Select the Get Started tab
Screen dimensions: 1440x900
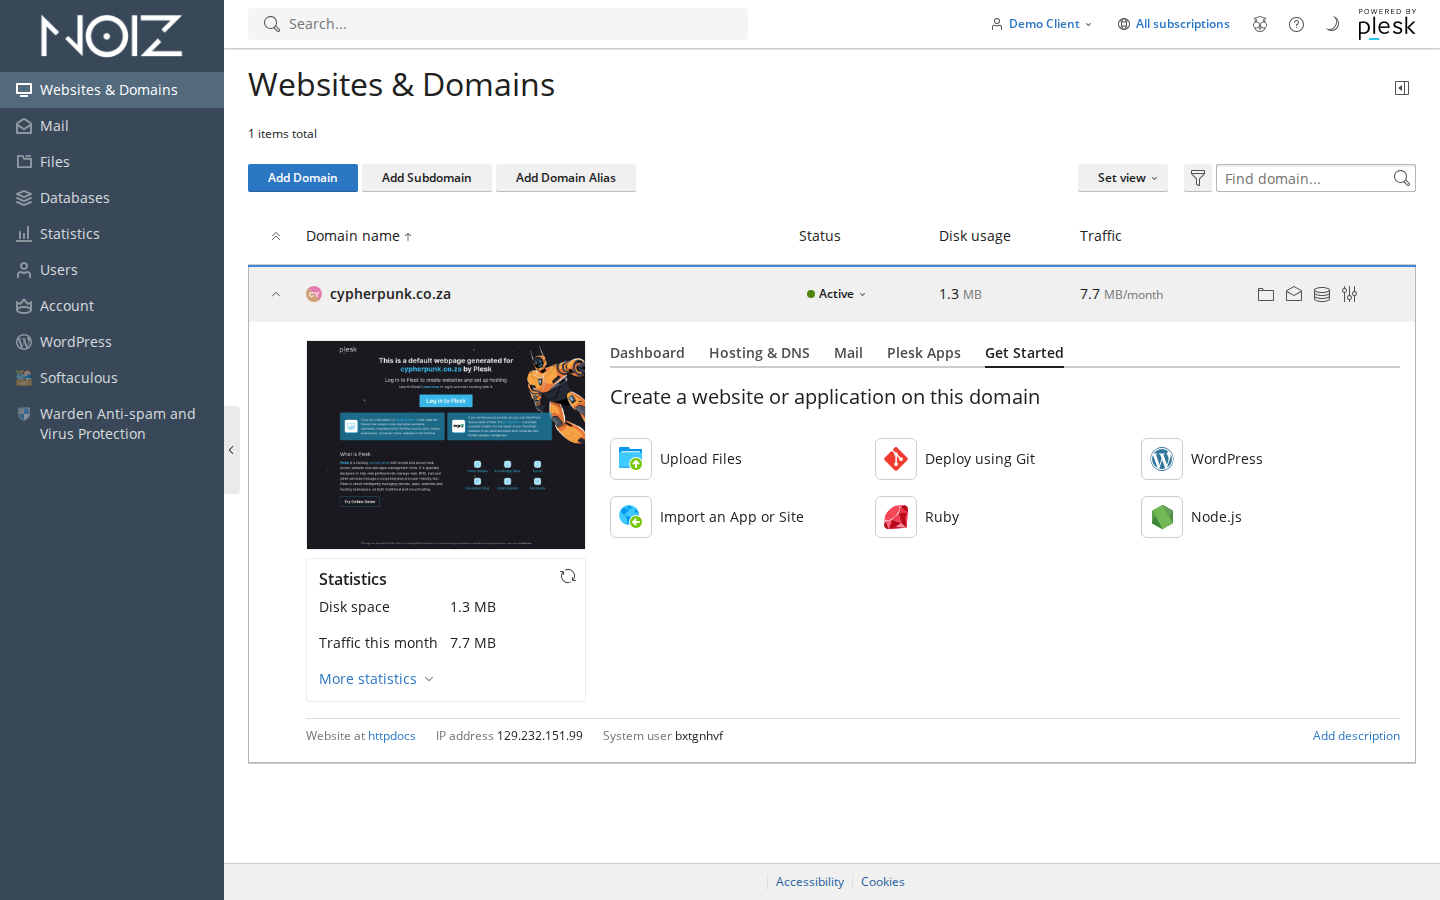pos(1024,353)
